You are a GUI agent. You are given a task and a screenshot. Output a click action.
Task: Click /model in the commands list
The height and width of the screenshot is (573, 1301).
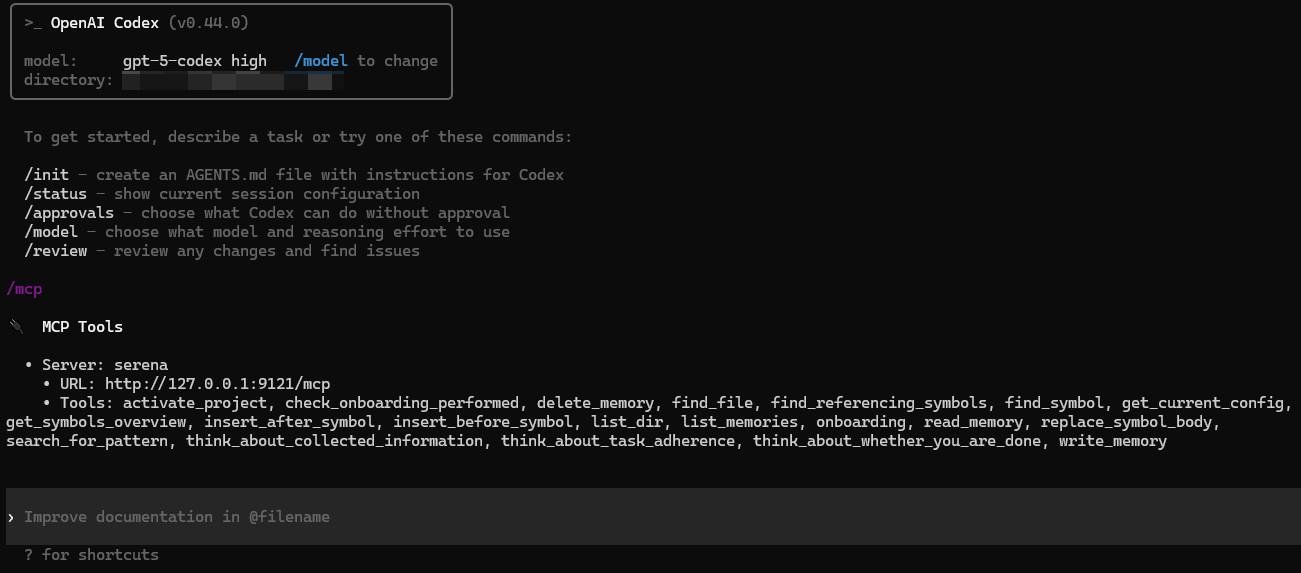(x=51, y=232)
